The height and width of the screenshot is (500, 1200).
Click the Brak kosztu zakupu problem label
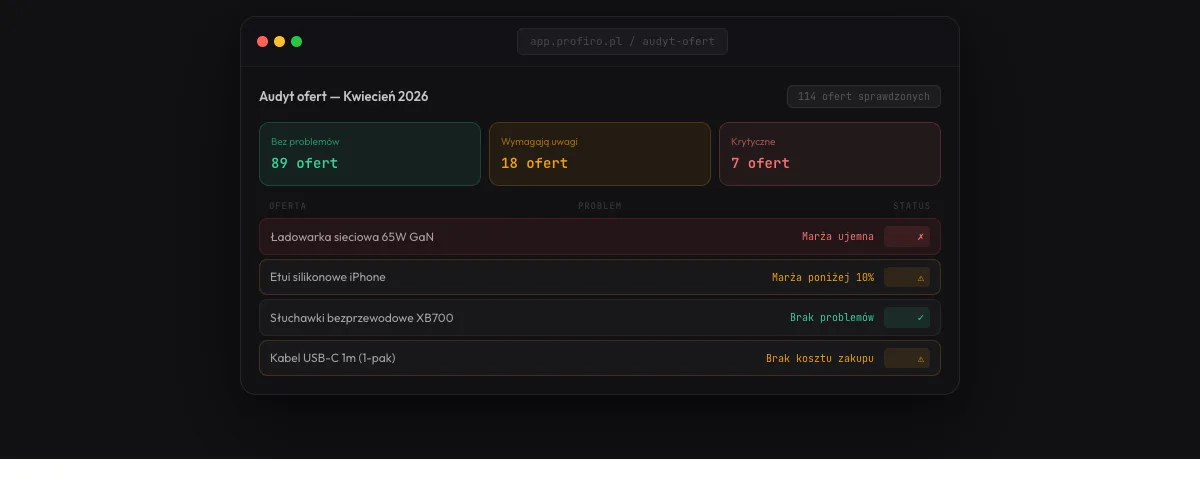pyautogui.click(x=820, y=358)
